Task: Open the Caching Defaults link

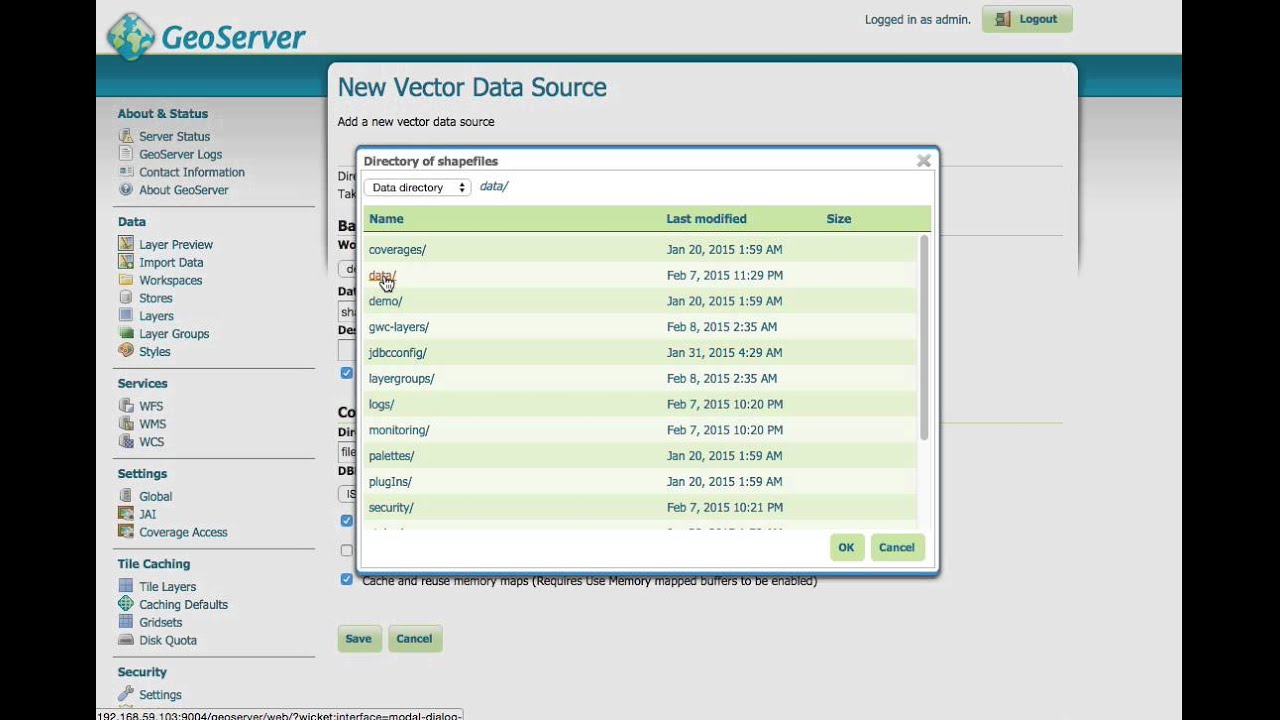Action: click(183, 605)
